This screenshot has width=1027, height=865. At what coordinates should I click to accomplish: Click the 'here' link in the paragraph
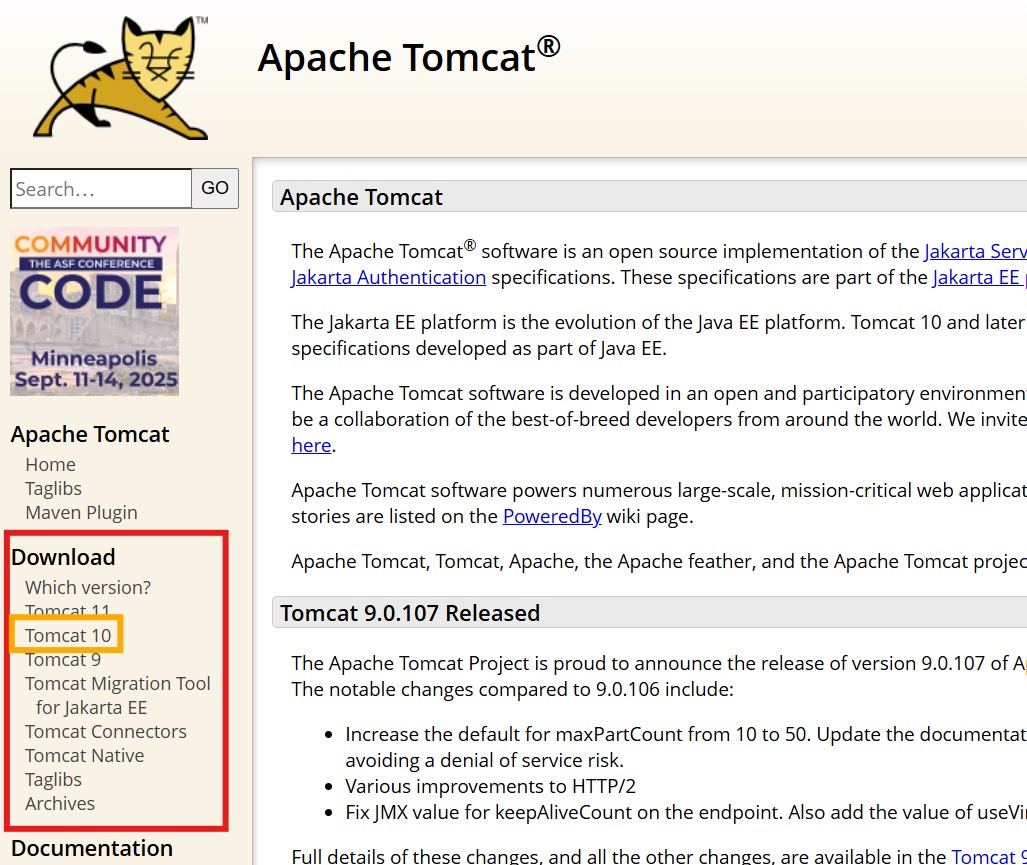311,445
